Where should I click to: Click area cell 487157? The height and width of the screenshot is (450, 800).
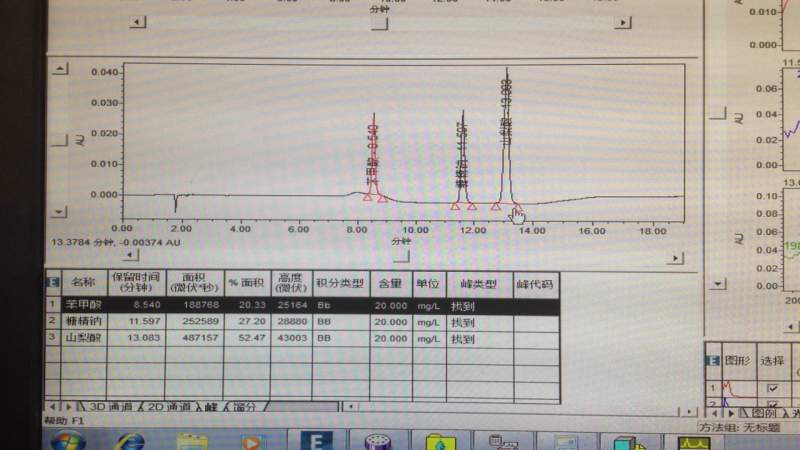(194, 338)
